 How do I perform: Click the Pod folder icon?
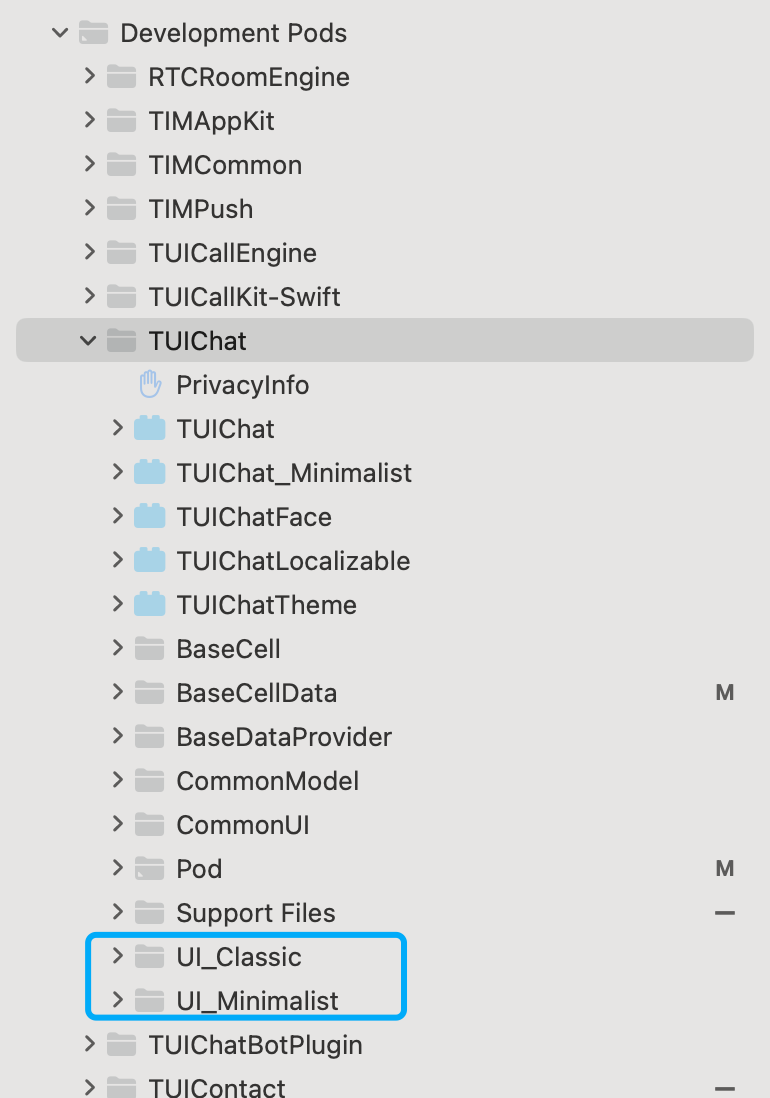149,869
